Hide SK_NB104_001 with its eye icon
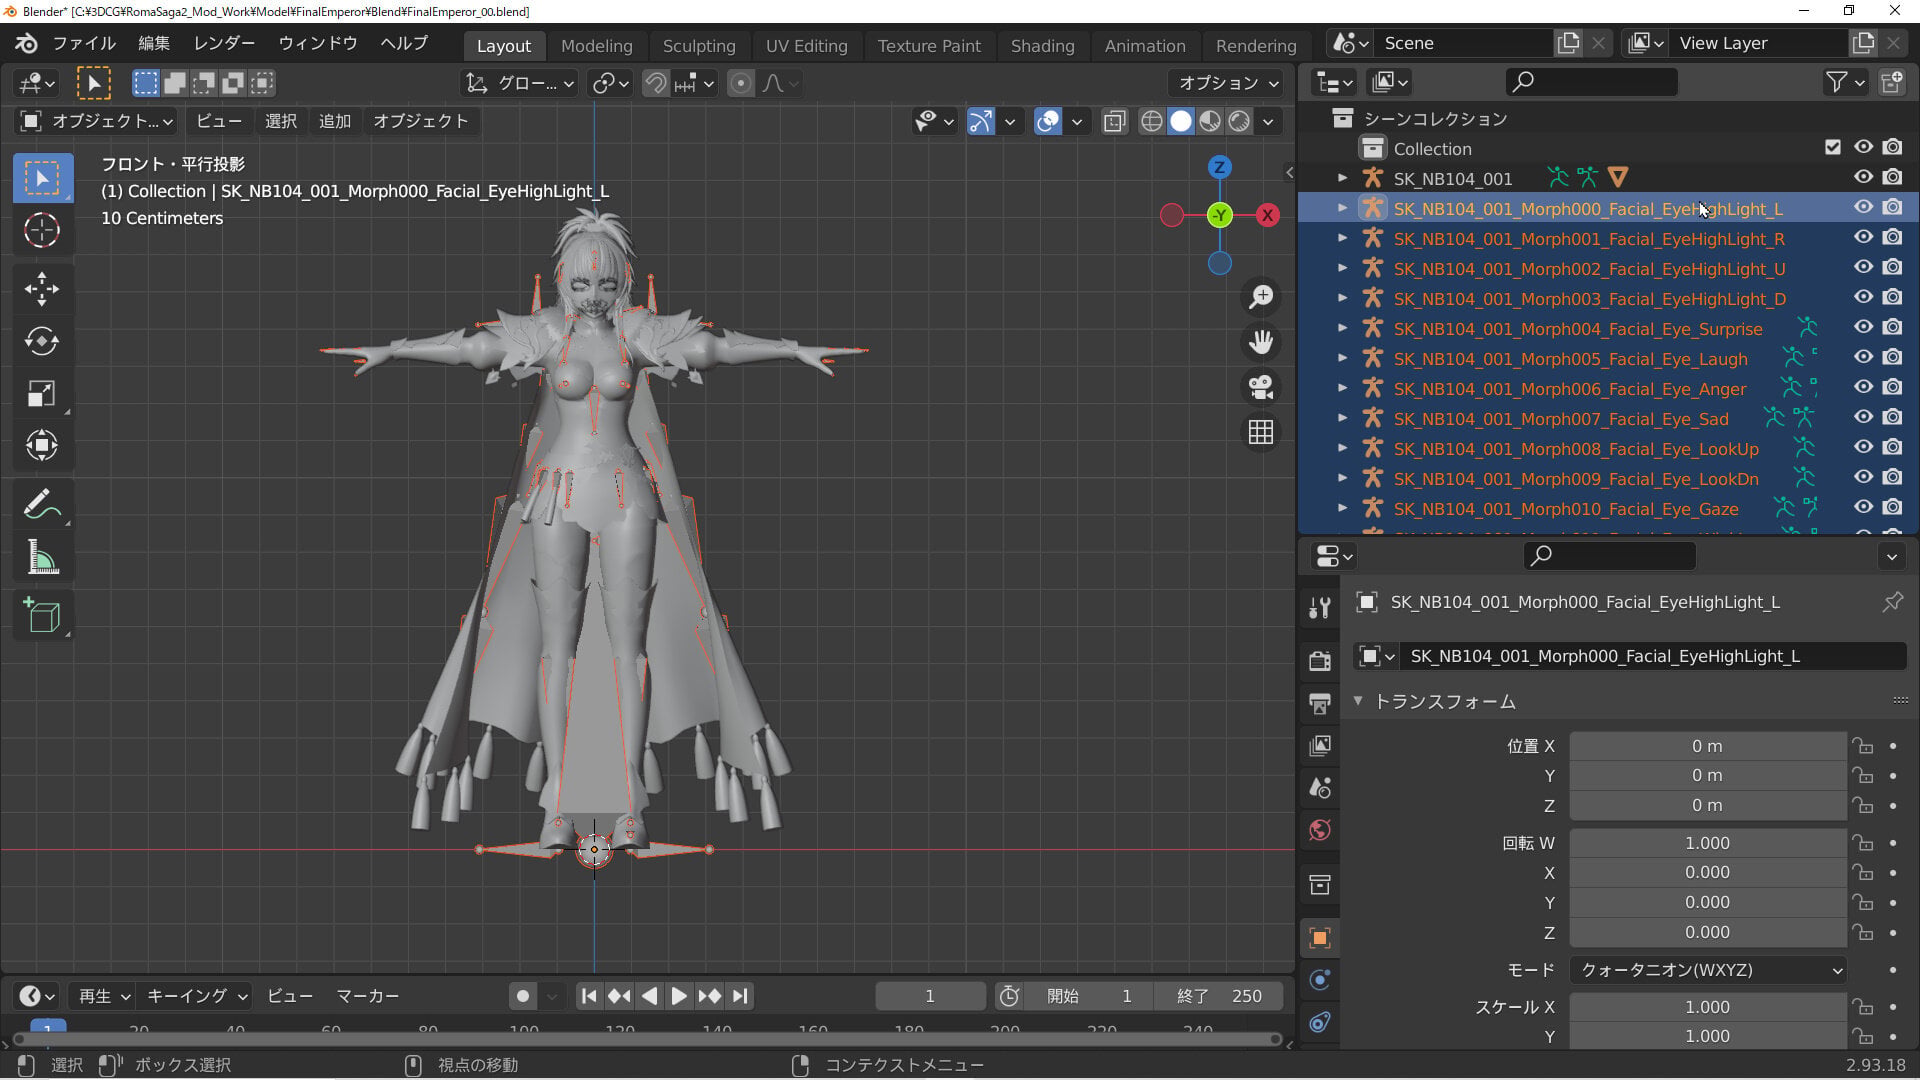This screenshot has width=1920, height=1080. [x=1863, y=177]
